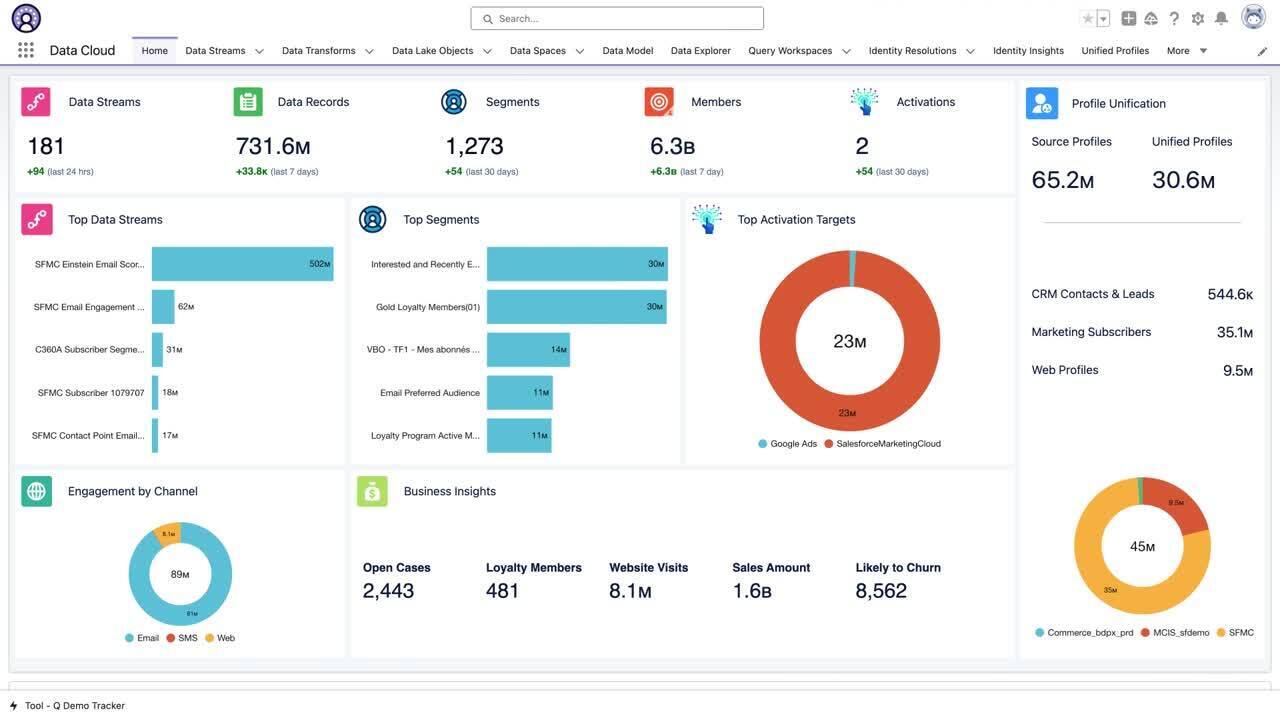1280x720 pixels.
Task: Expand the More menu
Action: [x=1188, y=48]
